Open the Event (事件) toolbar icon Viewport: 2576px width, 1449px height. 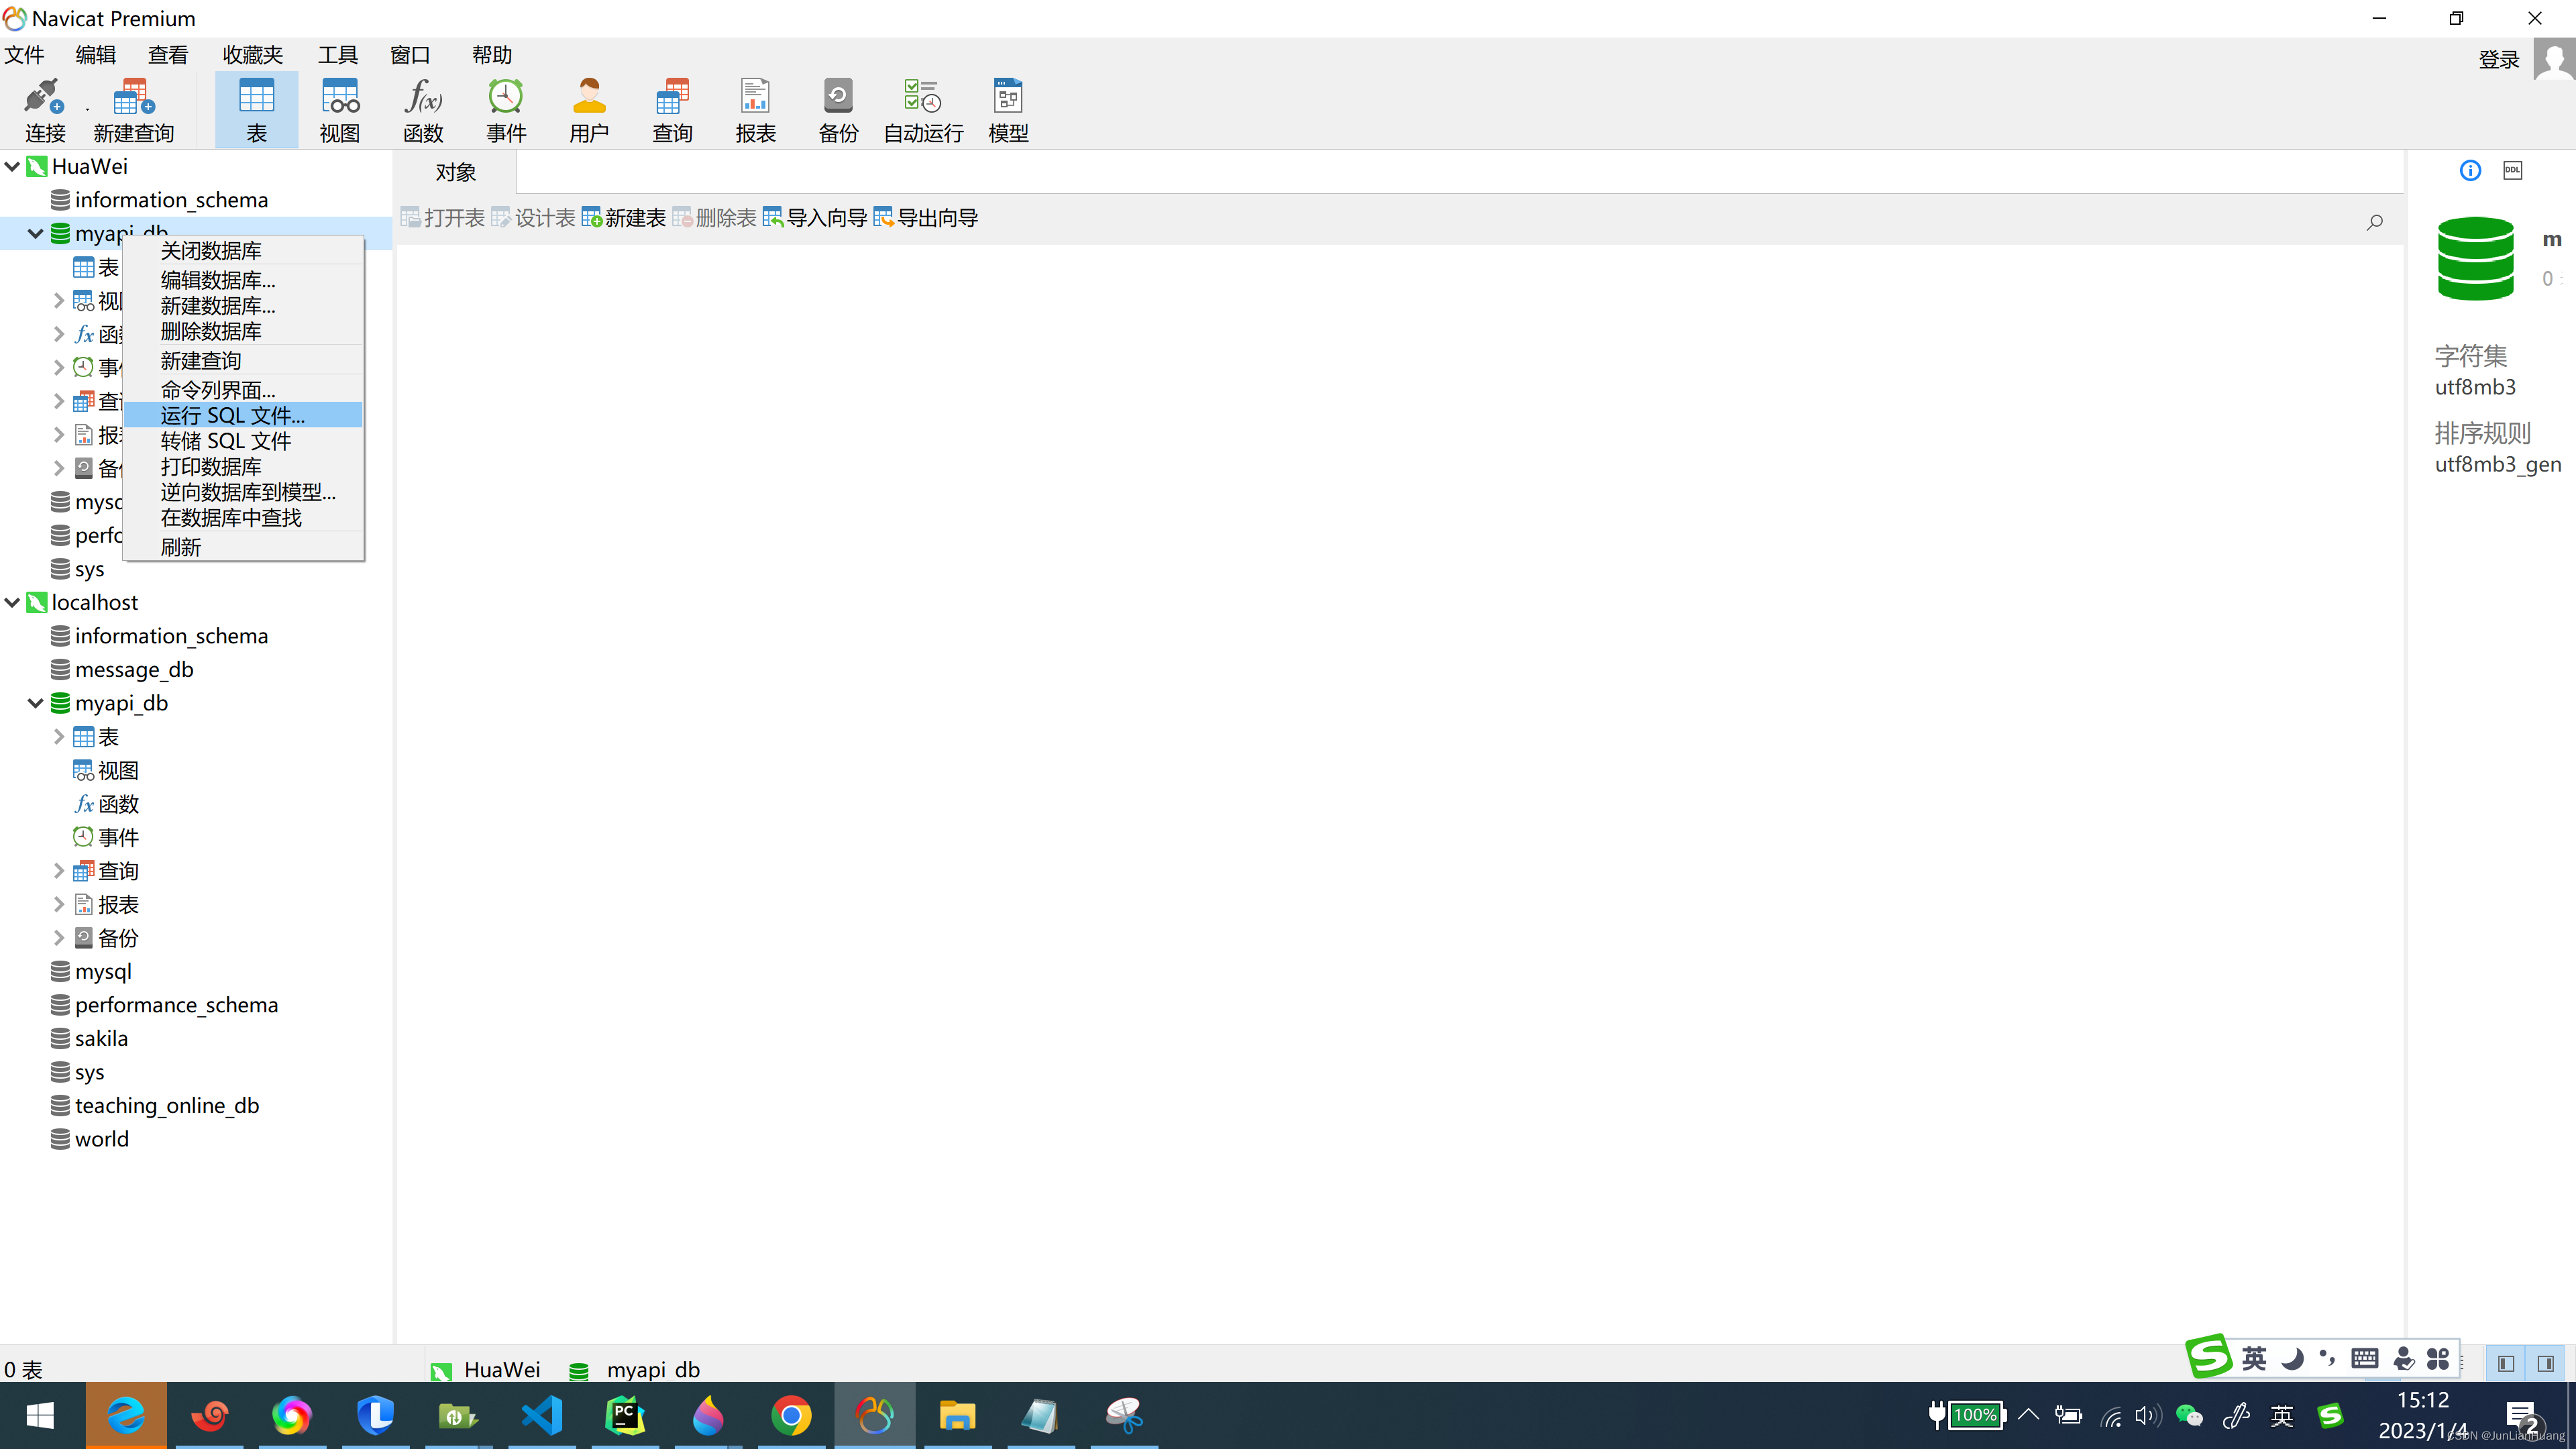[506, 110]
